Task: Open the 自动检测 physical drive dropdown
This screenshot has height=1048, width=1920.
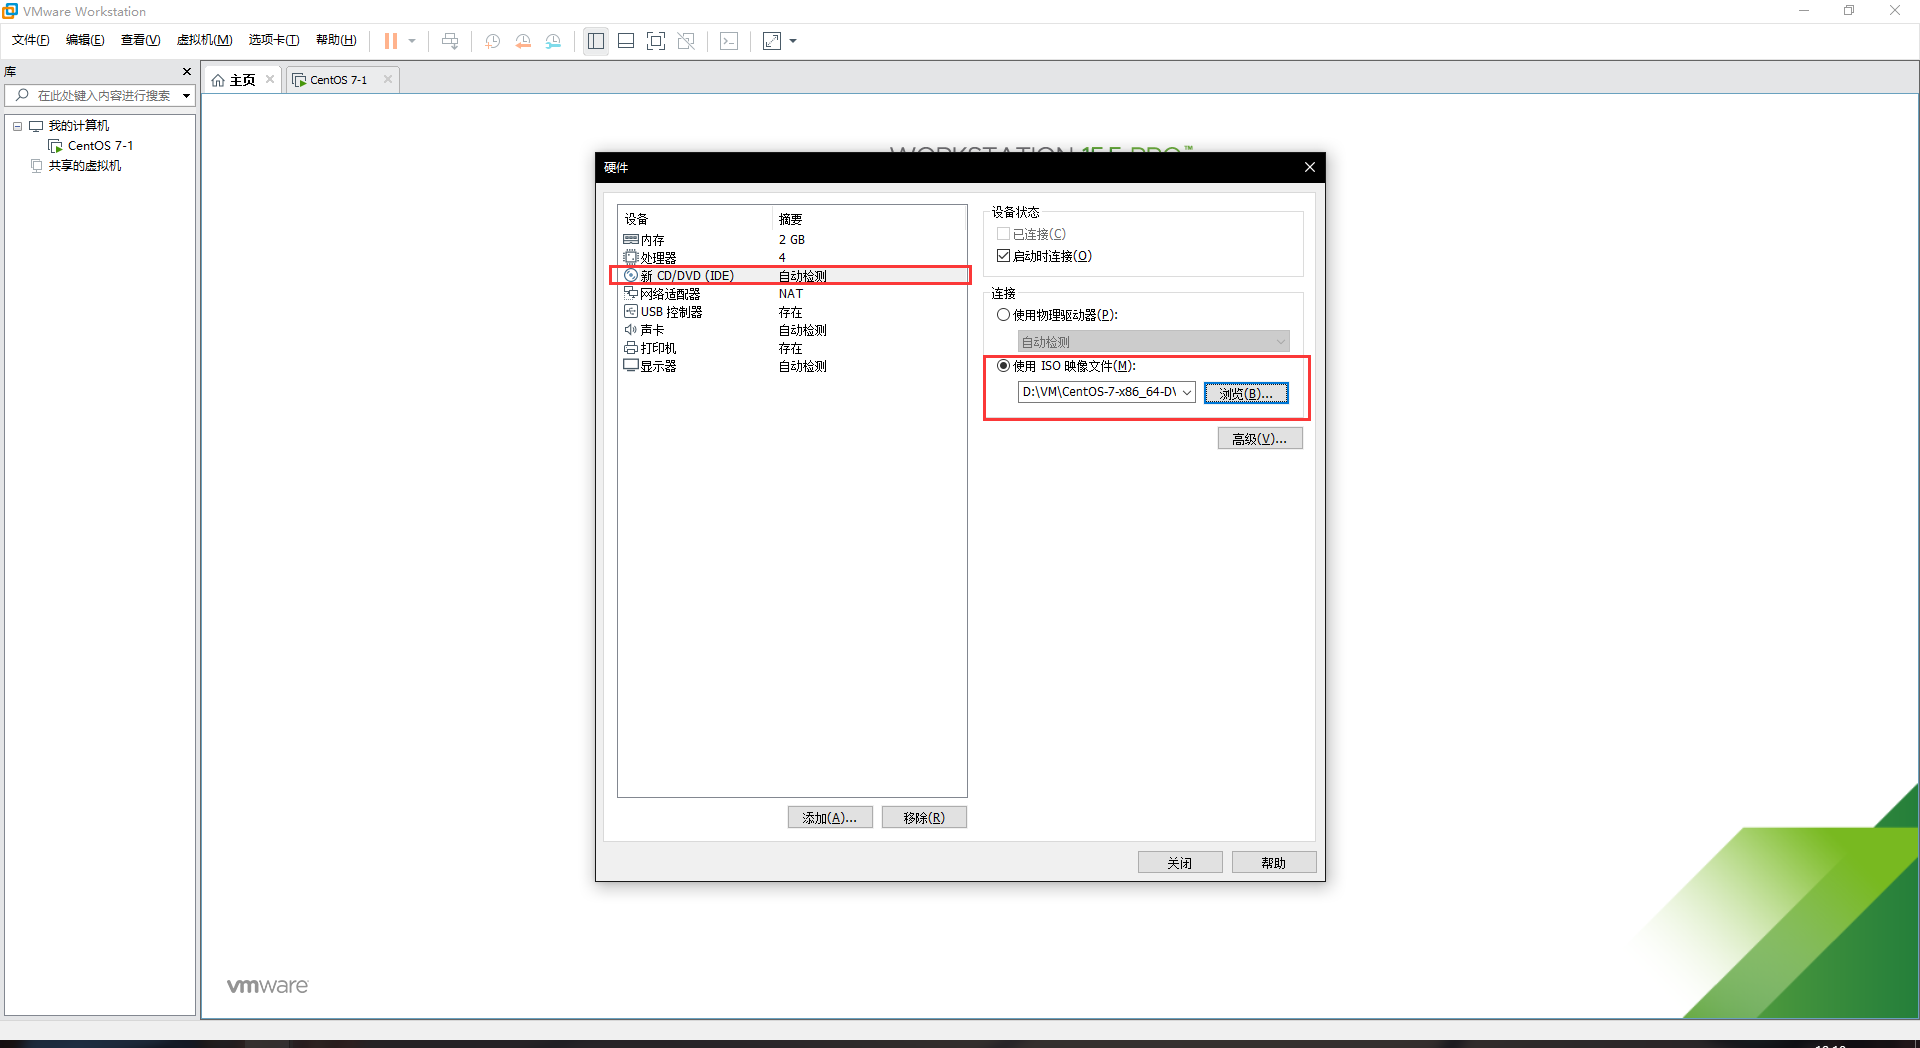Action: pos(1154,342)
